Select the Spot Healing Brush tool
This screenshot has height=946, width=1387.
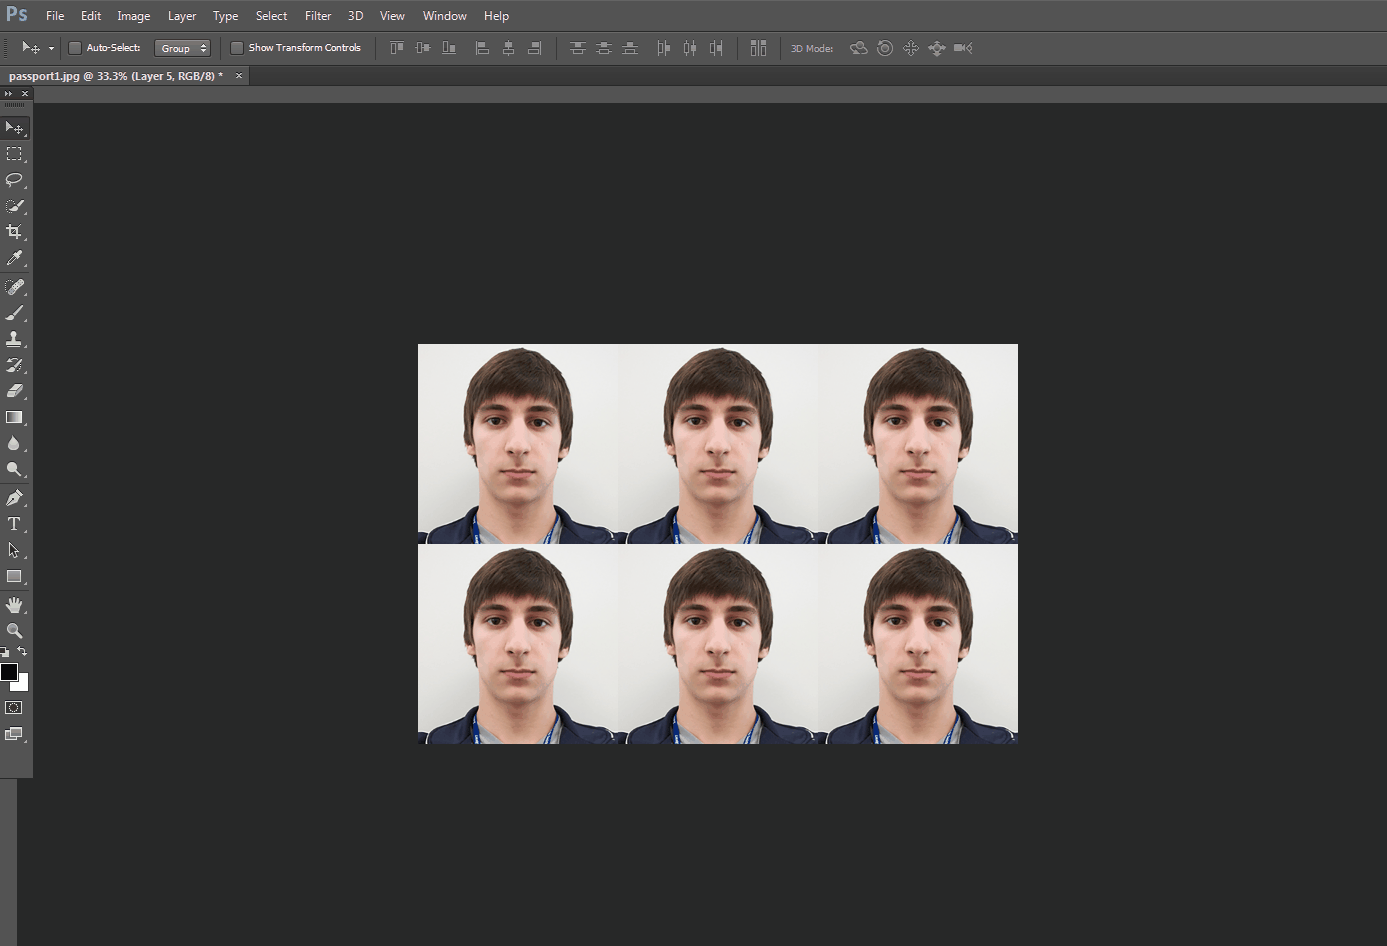[x=15, y=287]
